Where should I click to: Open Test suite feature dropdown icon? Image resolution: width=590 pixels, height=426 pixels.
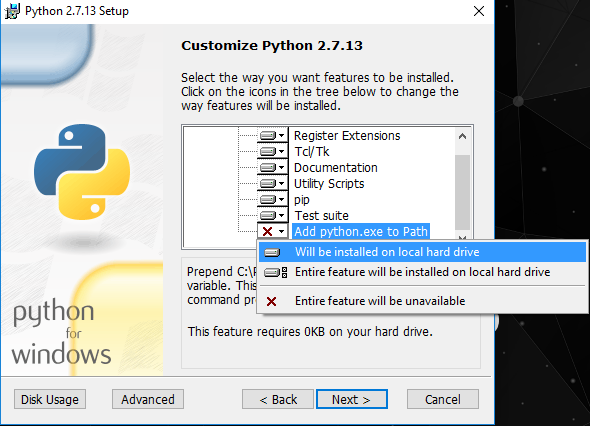[273, 216]
